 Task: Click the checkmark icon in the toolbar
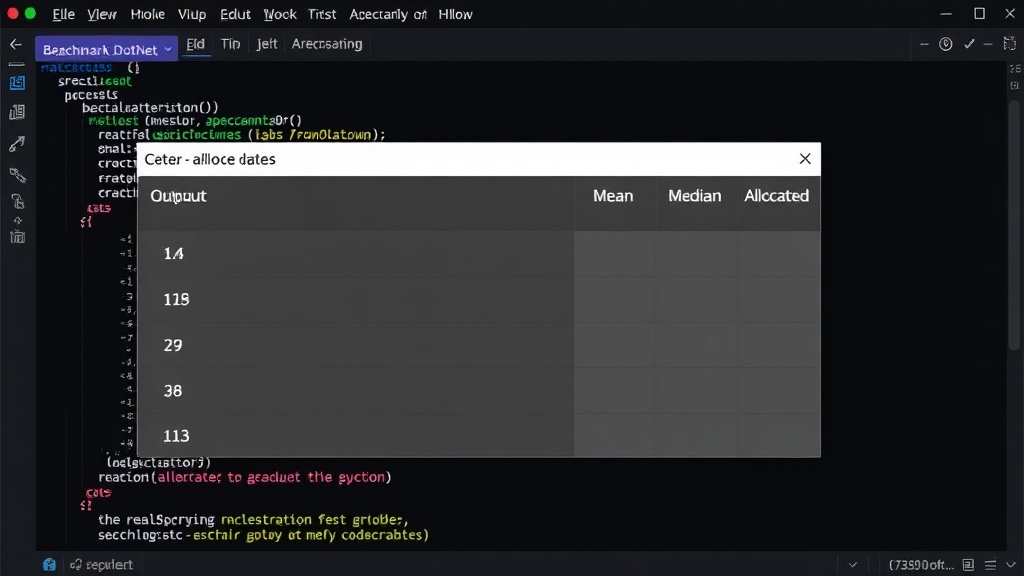coord(969,44)
